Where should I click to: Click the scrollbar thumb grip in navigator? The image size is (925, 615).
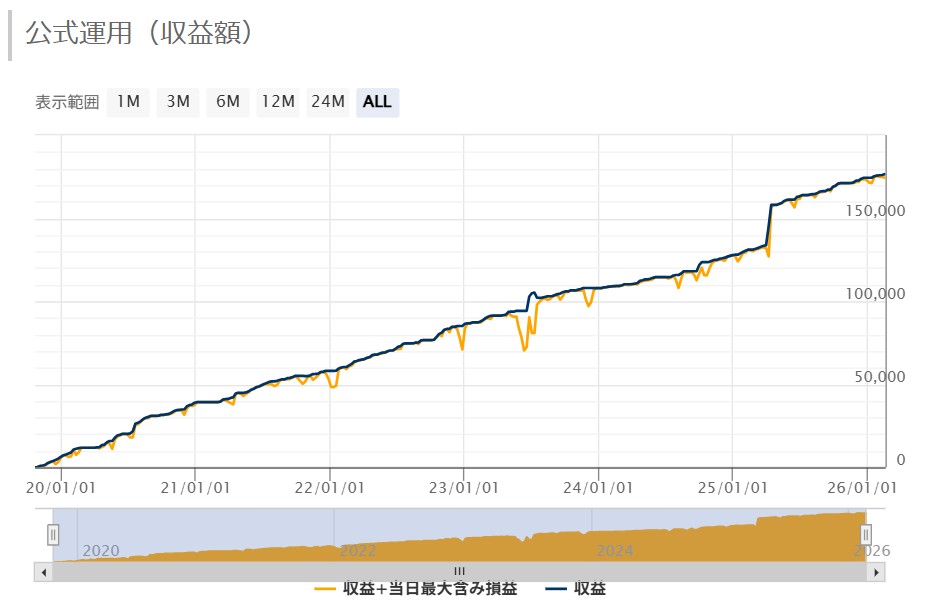(460, 572)
